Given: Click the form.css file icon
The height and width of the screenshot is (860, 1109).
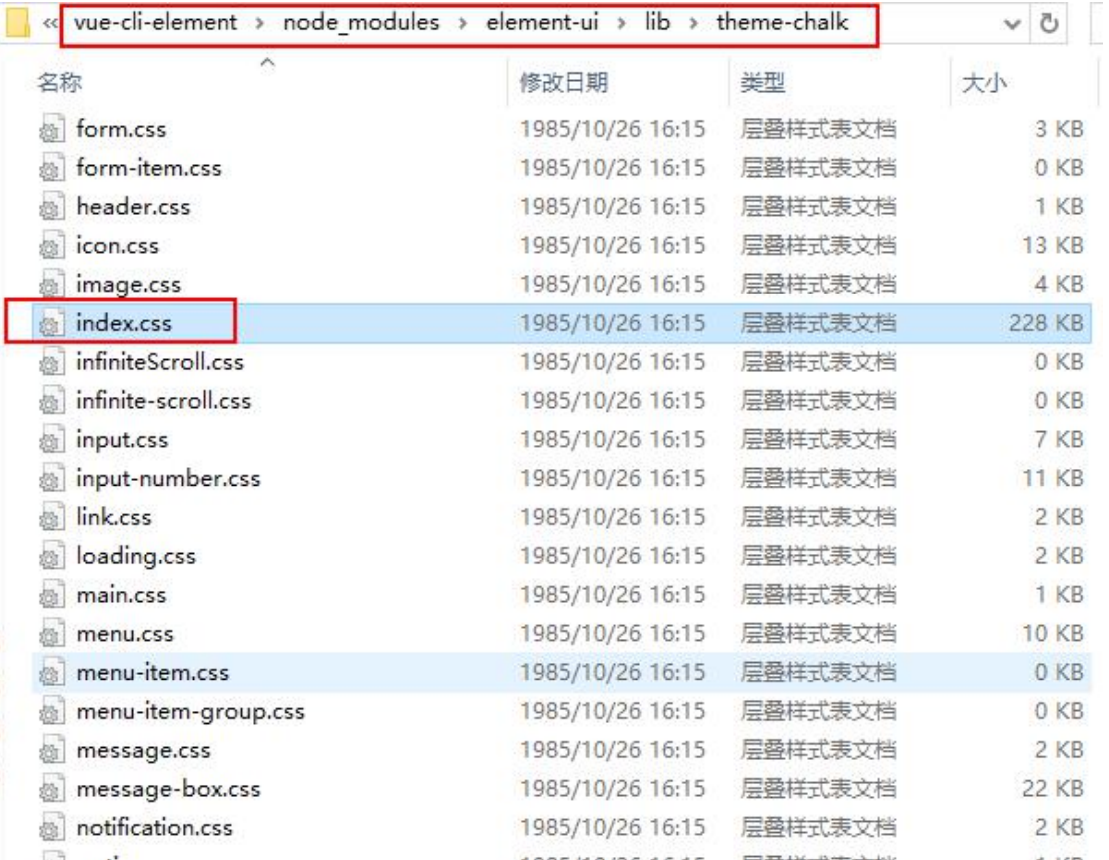Looking at the screenshot, I should tap(52, 129).
